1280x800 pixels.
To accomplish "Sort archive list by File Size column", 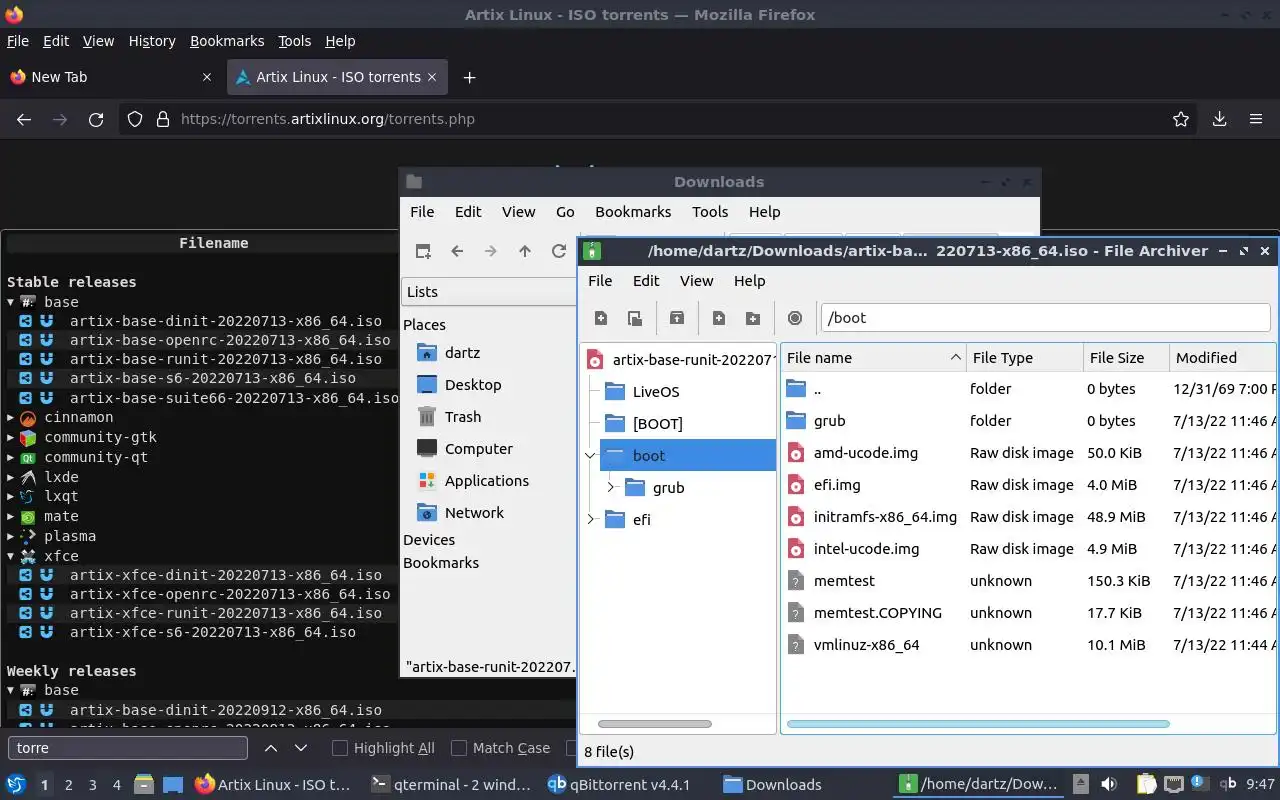I will 1126,358.
